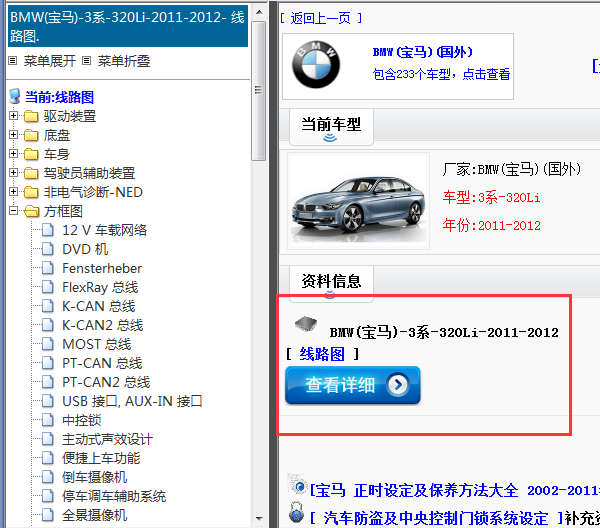600x528 pixels.
Task: Go back via 返回上一页 link
Action: click(321, 18)
